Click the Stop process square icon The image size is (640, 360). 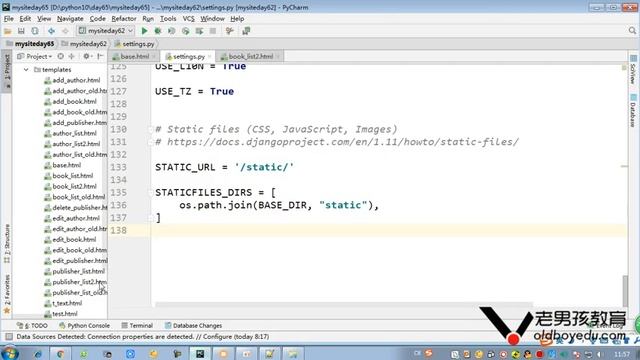pos(213,31)
